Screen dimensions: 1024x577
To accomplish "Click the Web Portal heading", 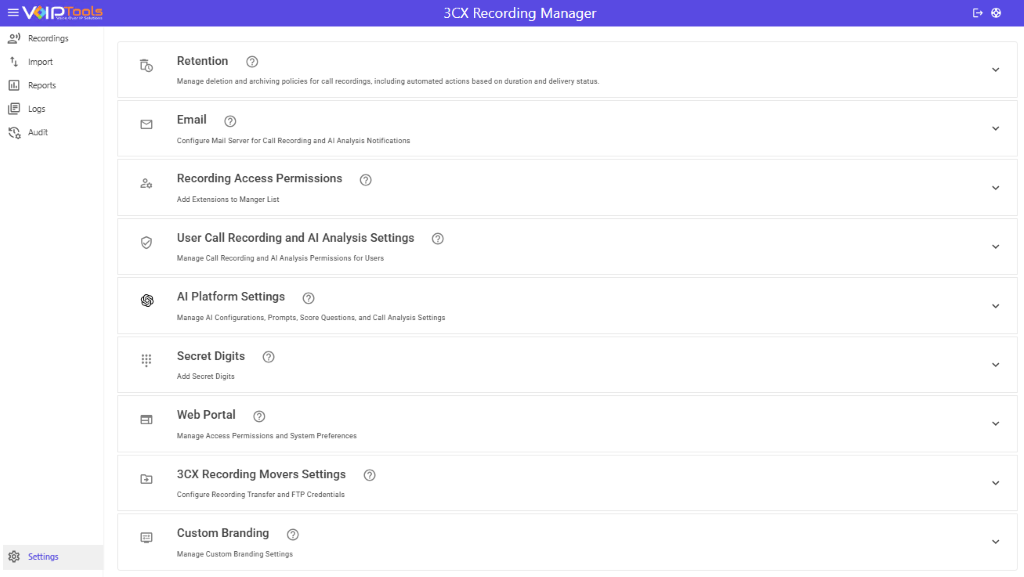I will [206, 414].
